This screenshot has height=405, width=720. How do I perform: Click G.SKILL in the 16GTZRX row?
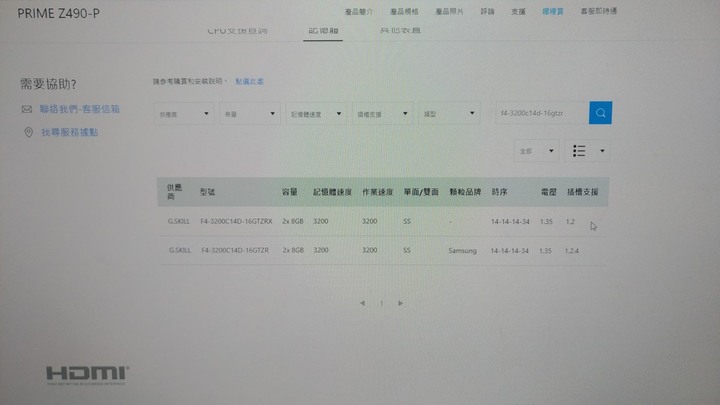point(179,221)
